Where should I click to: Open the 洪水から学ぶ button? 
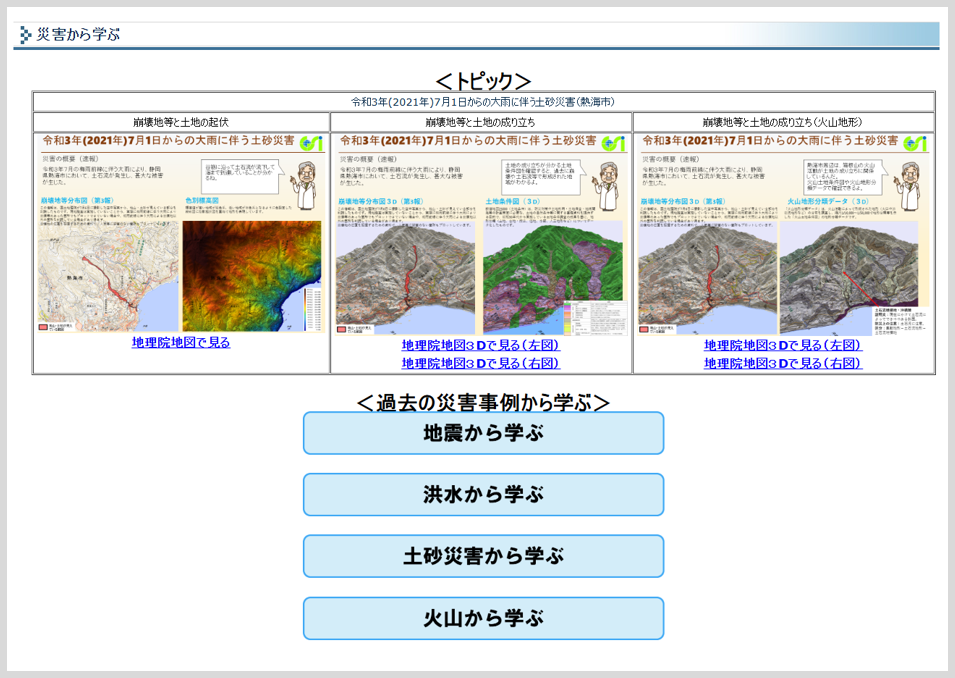pyautogui.click(x=484, y=495)
